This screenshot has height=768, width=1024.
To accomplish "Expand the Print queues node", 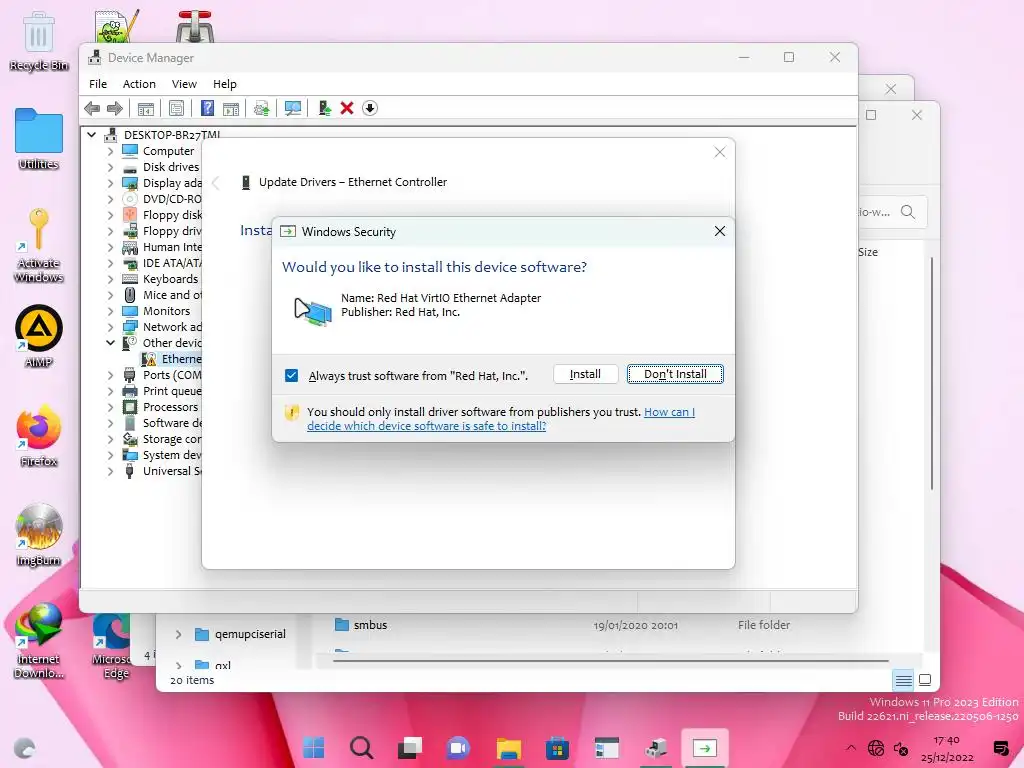I will click(110, 391).
